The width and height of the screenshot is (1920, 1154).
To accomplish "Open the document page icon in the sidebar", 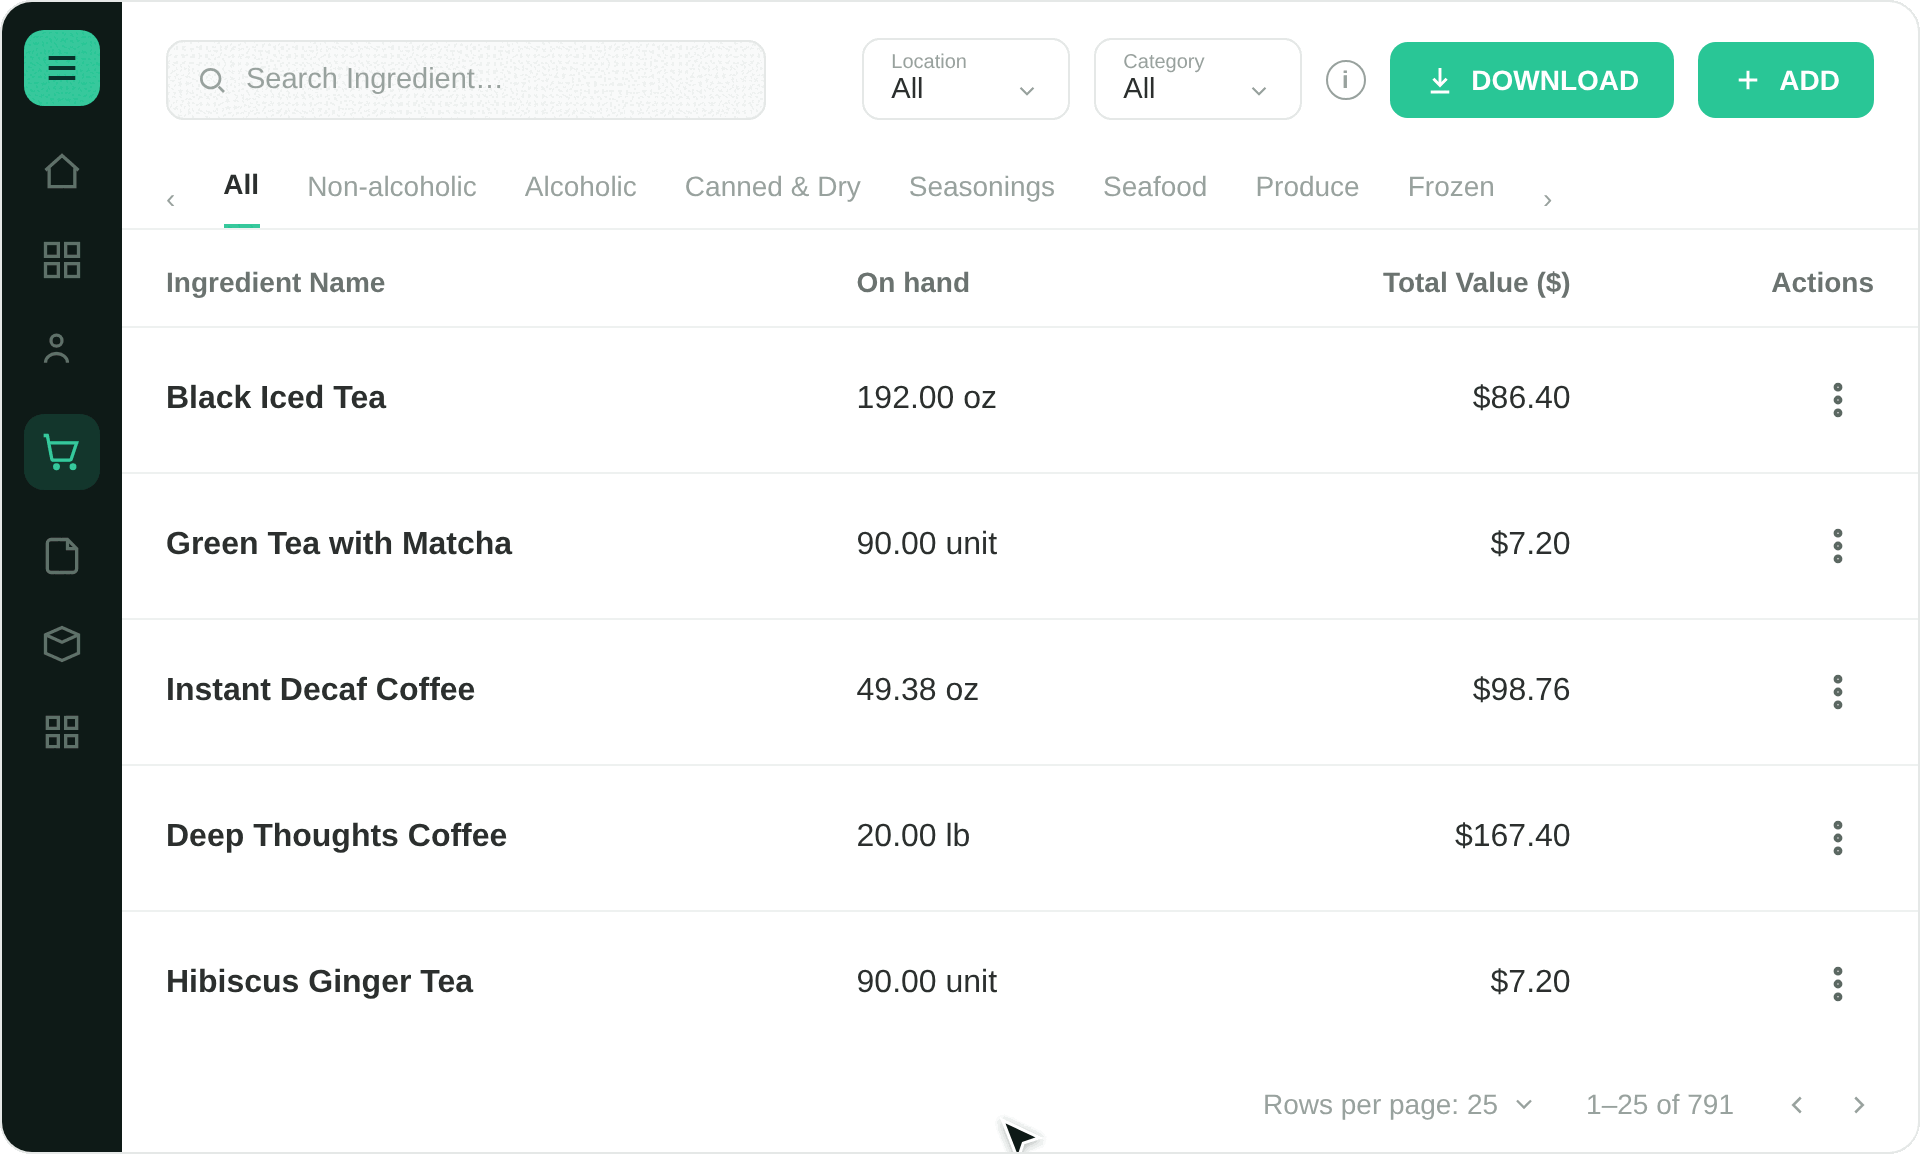I will (62, 556).
